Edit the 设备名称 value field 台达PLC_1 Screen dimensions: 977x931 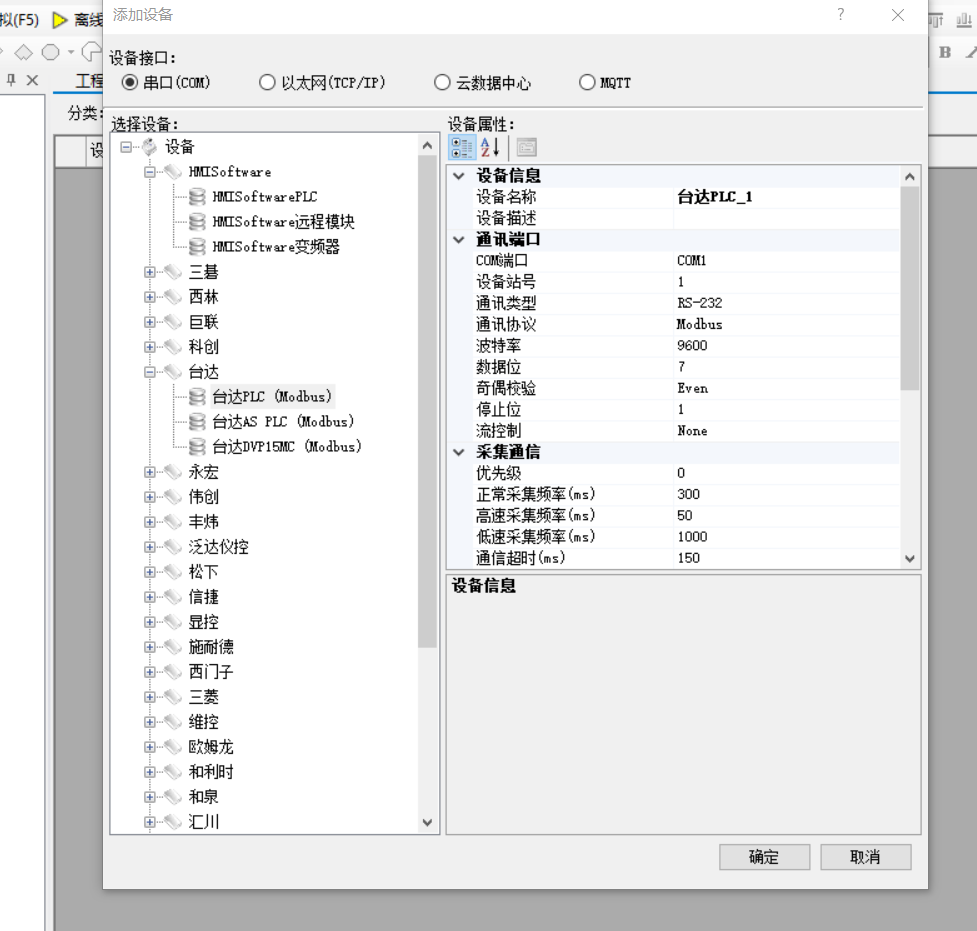pos(785,197)
